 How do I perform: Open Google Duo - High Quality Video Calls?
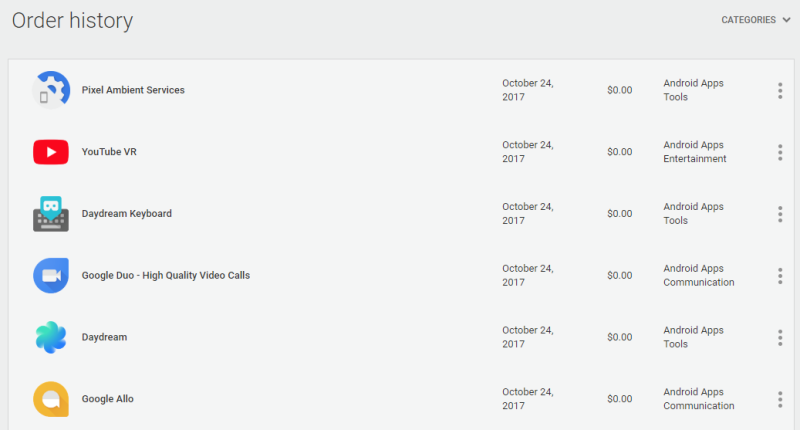point(166,275)
